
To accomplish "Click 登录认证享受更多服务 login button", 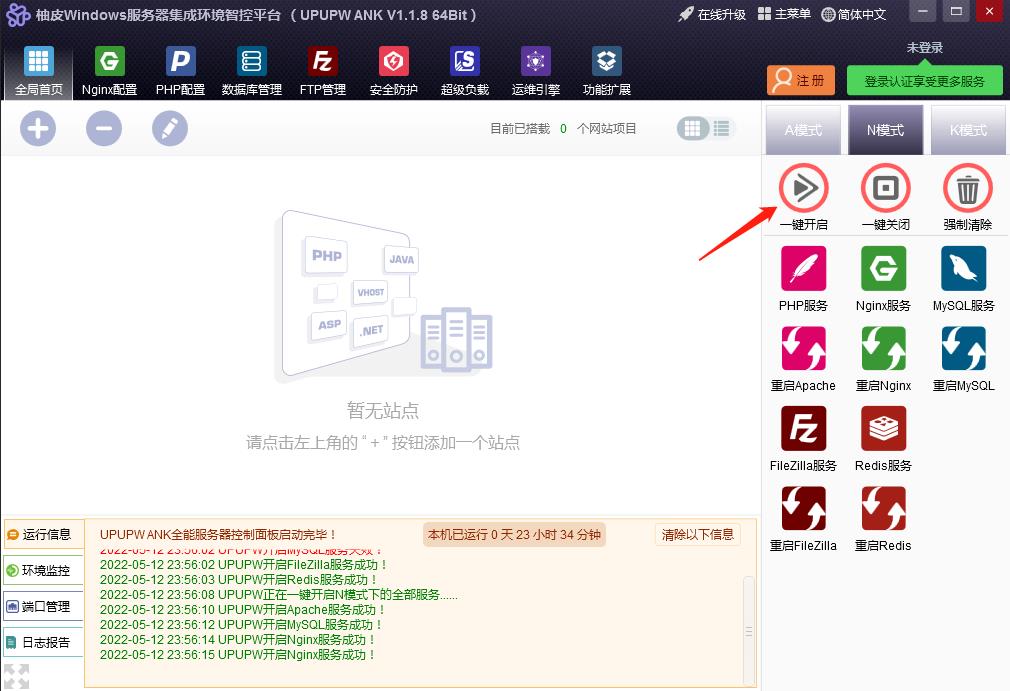I will tap(924, 80).
